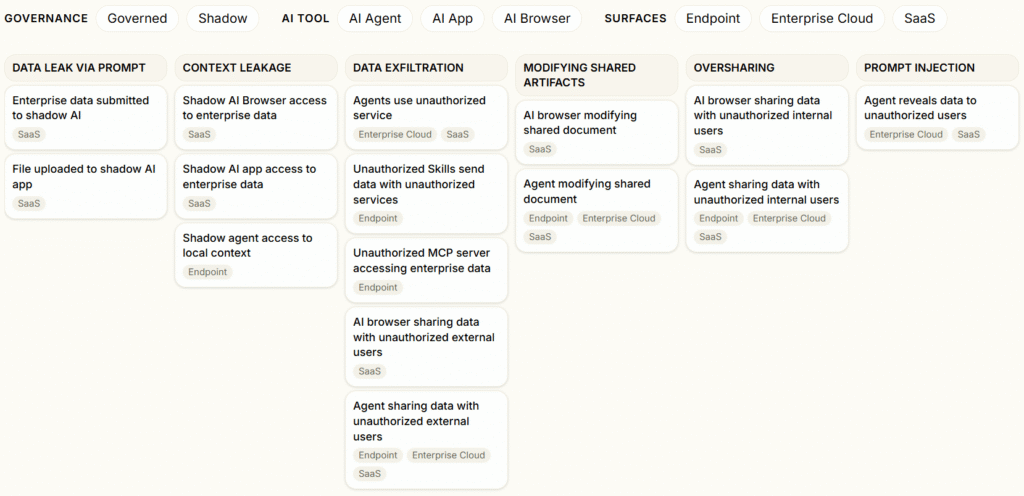The width and height of the screenshot is (1024, 496).
Task: Toggle the Shadow governance filter chip
Action: (222, 18)
